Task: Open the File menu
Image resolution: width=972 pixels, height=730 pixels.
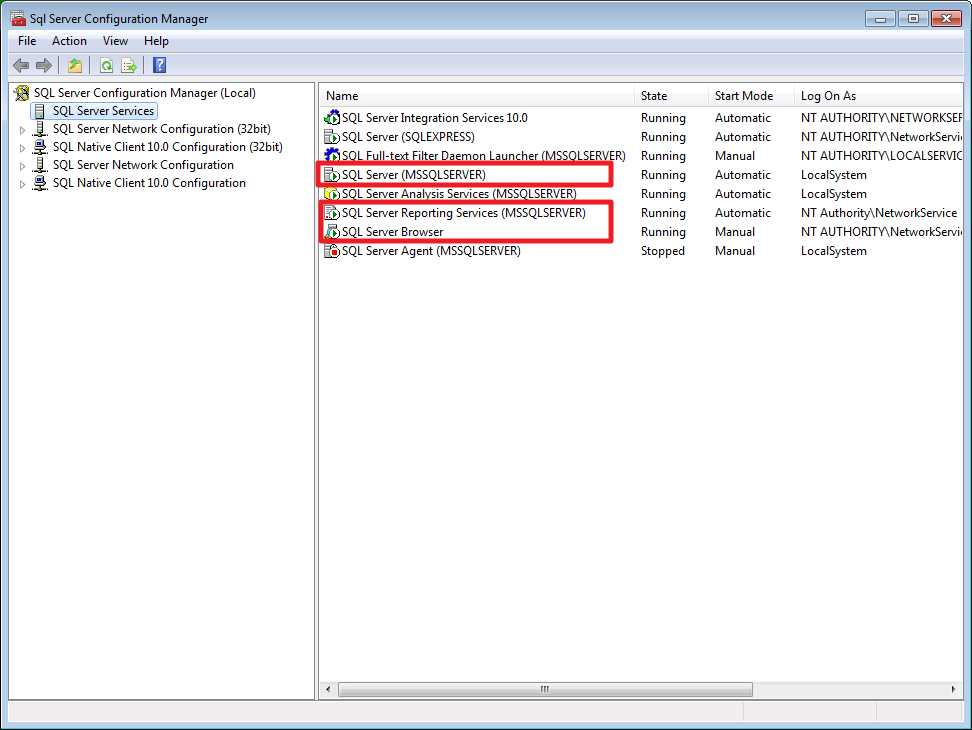Action: coord(27,41)
